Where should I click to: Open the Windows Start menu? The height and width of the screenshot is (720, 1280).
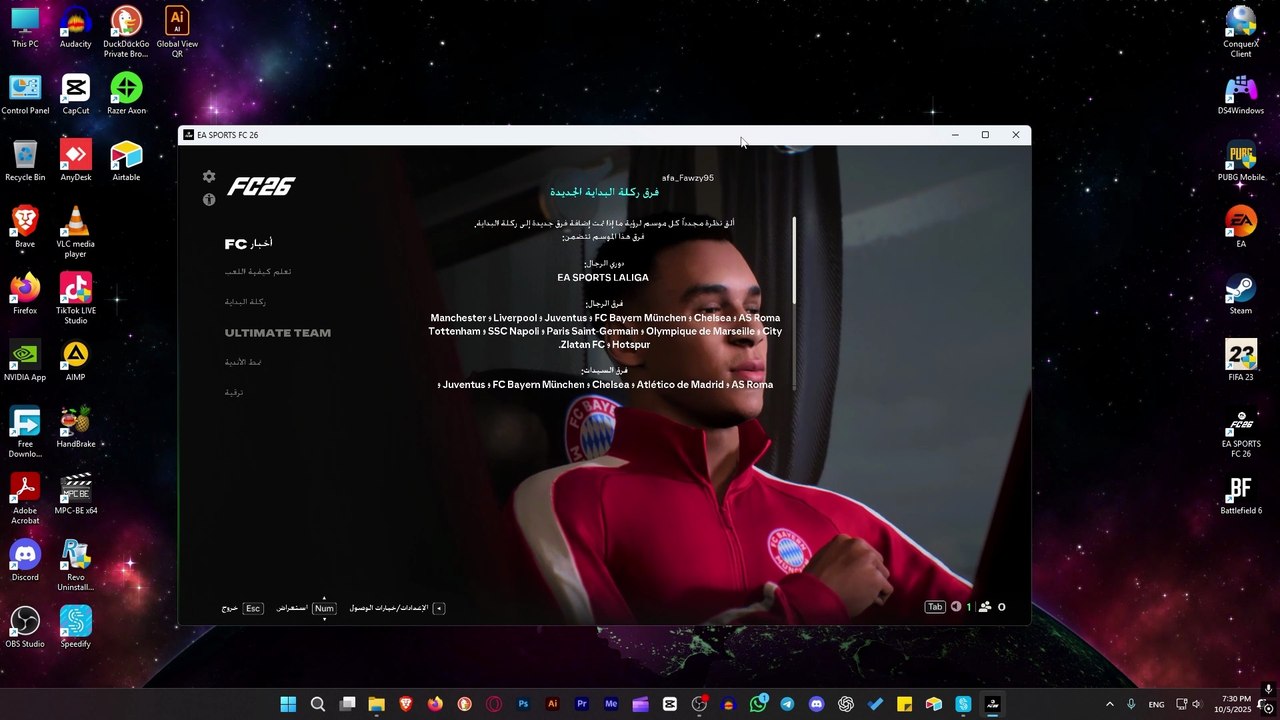pos(288,704)
